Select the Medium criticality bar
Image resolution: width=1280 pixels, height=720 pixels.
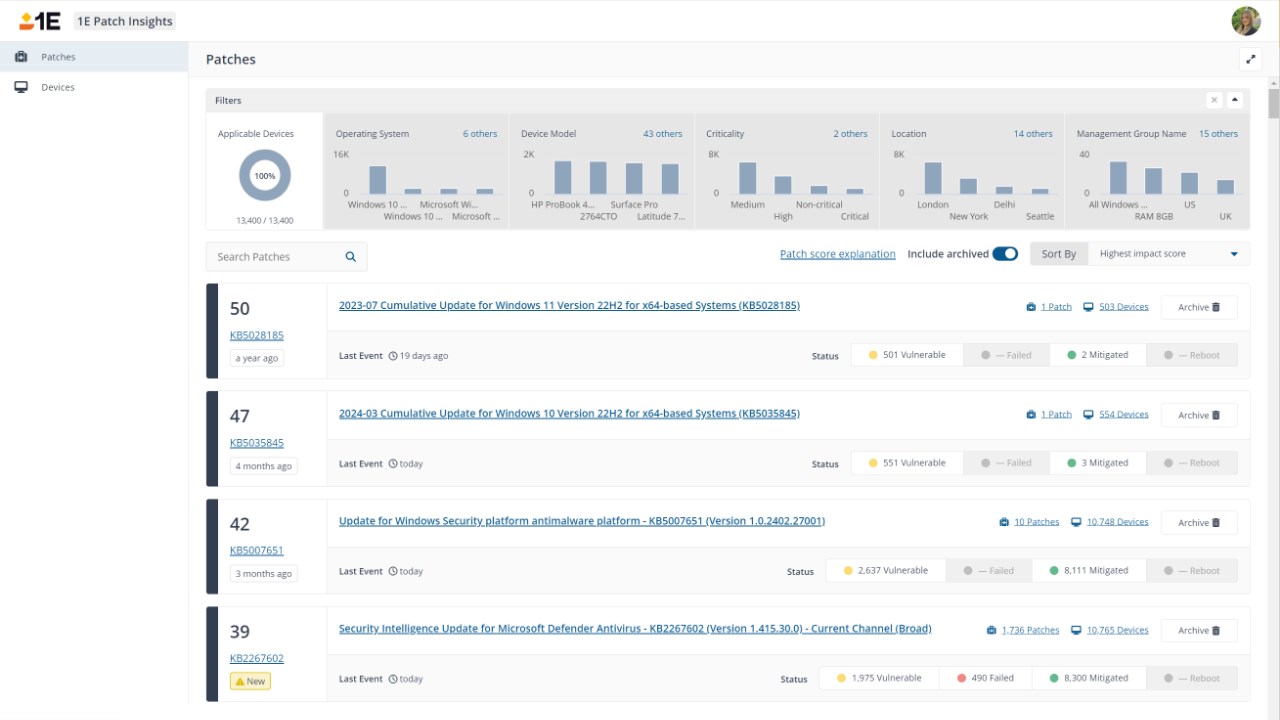[747, 178]
